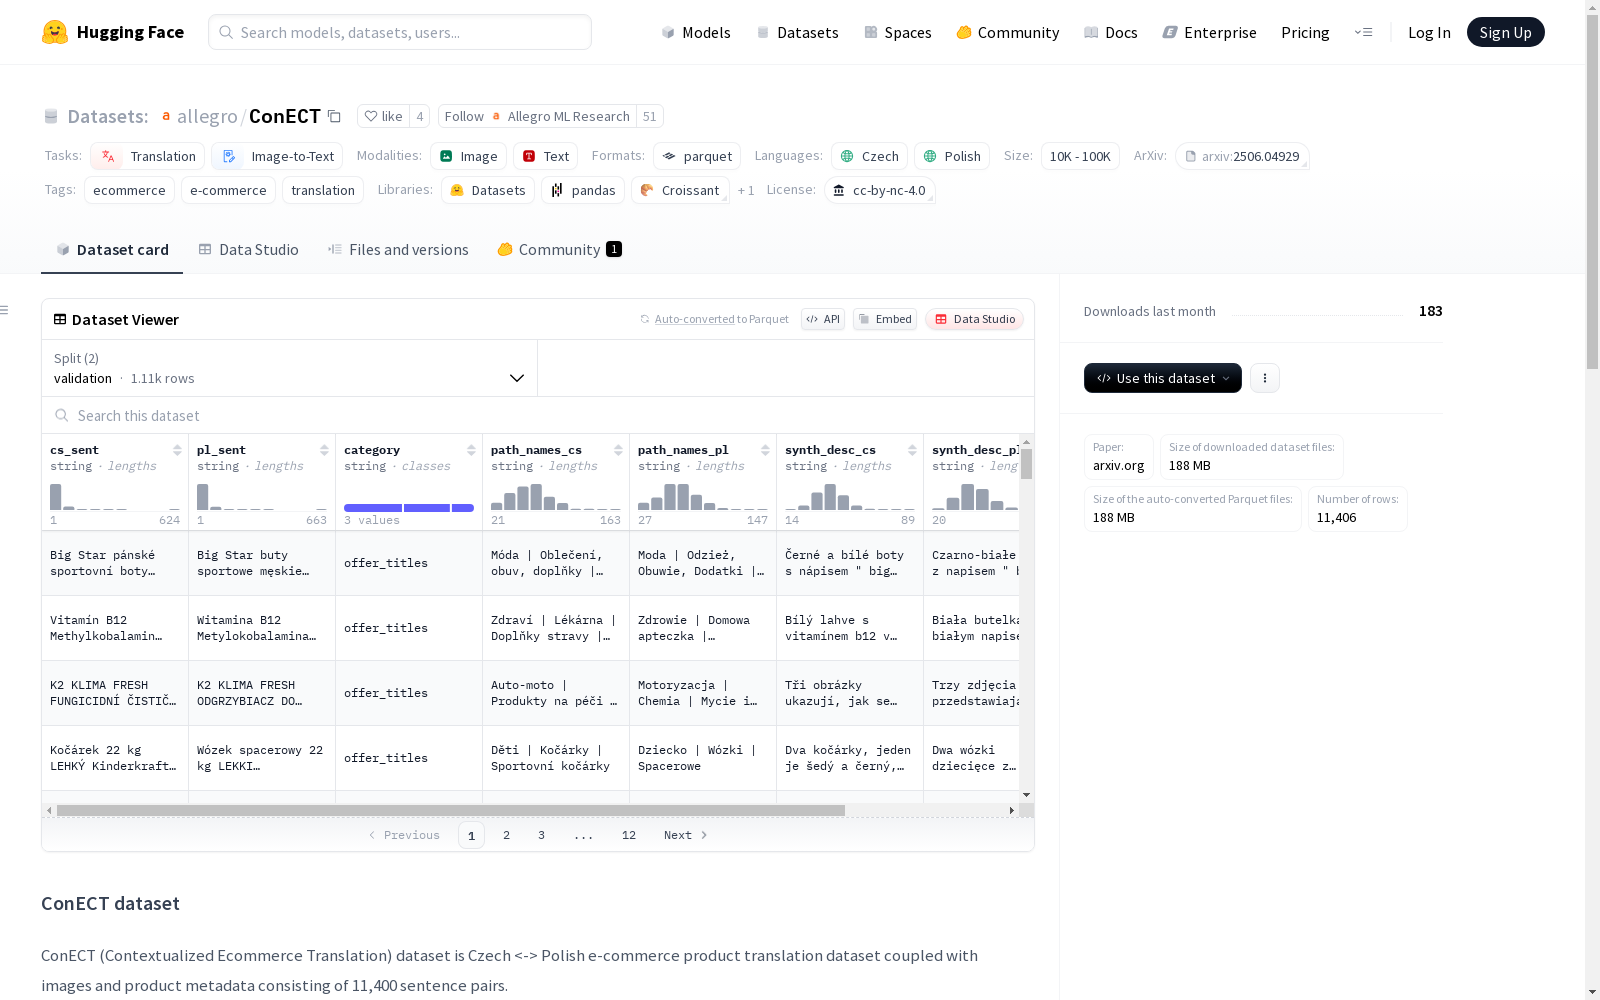
Task: Follow Allegro ML Research
Action: (537, 116)
